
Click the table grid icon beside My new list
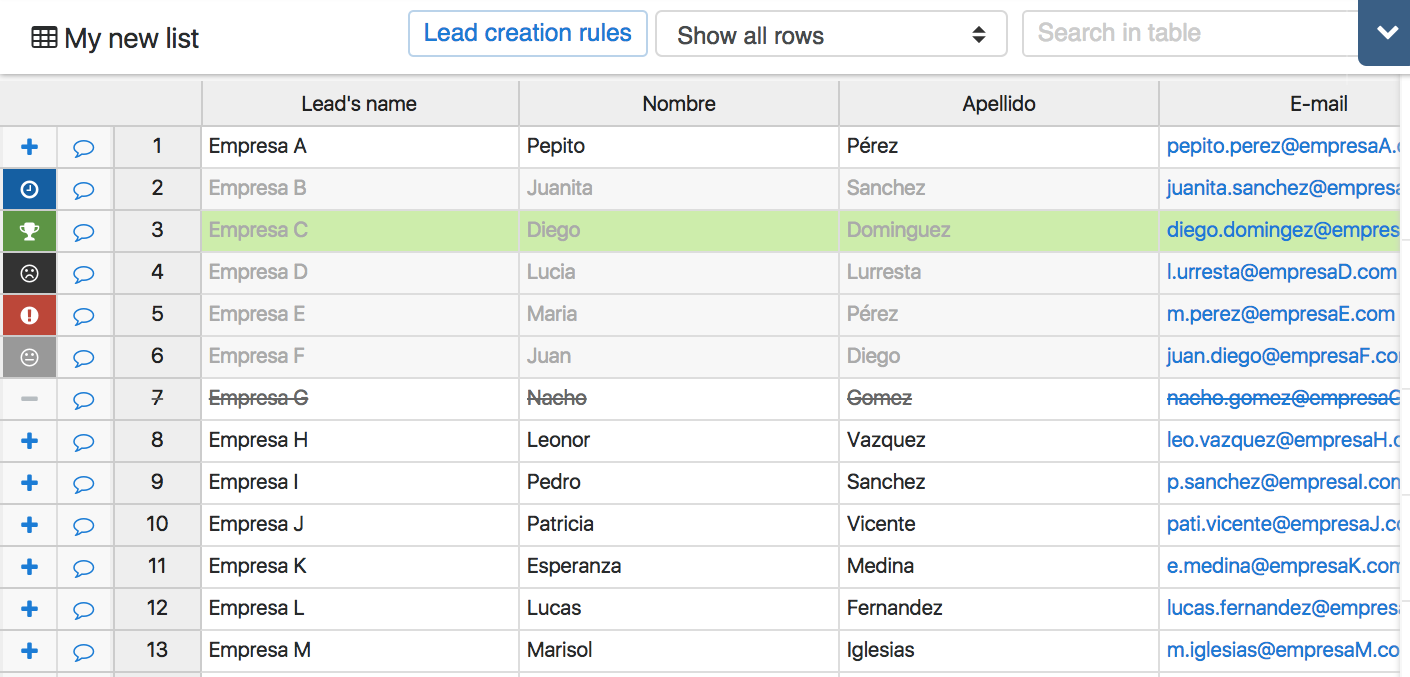pos(44,38)
